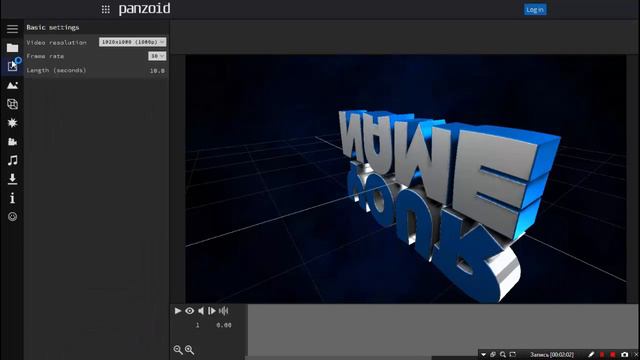640x360 pixels.
Task: Zoom in the timeline with magnifier plus
Action: (x=189, y=350)
